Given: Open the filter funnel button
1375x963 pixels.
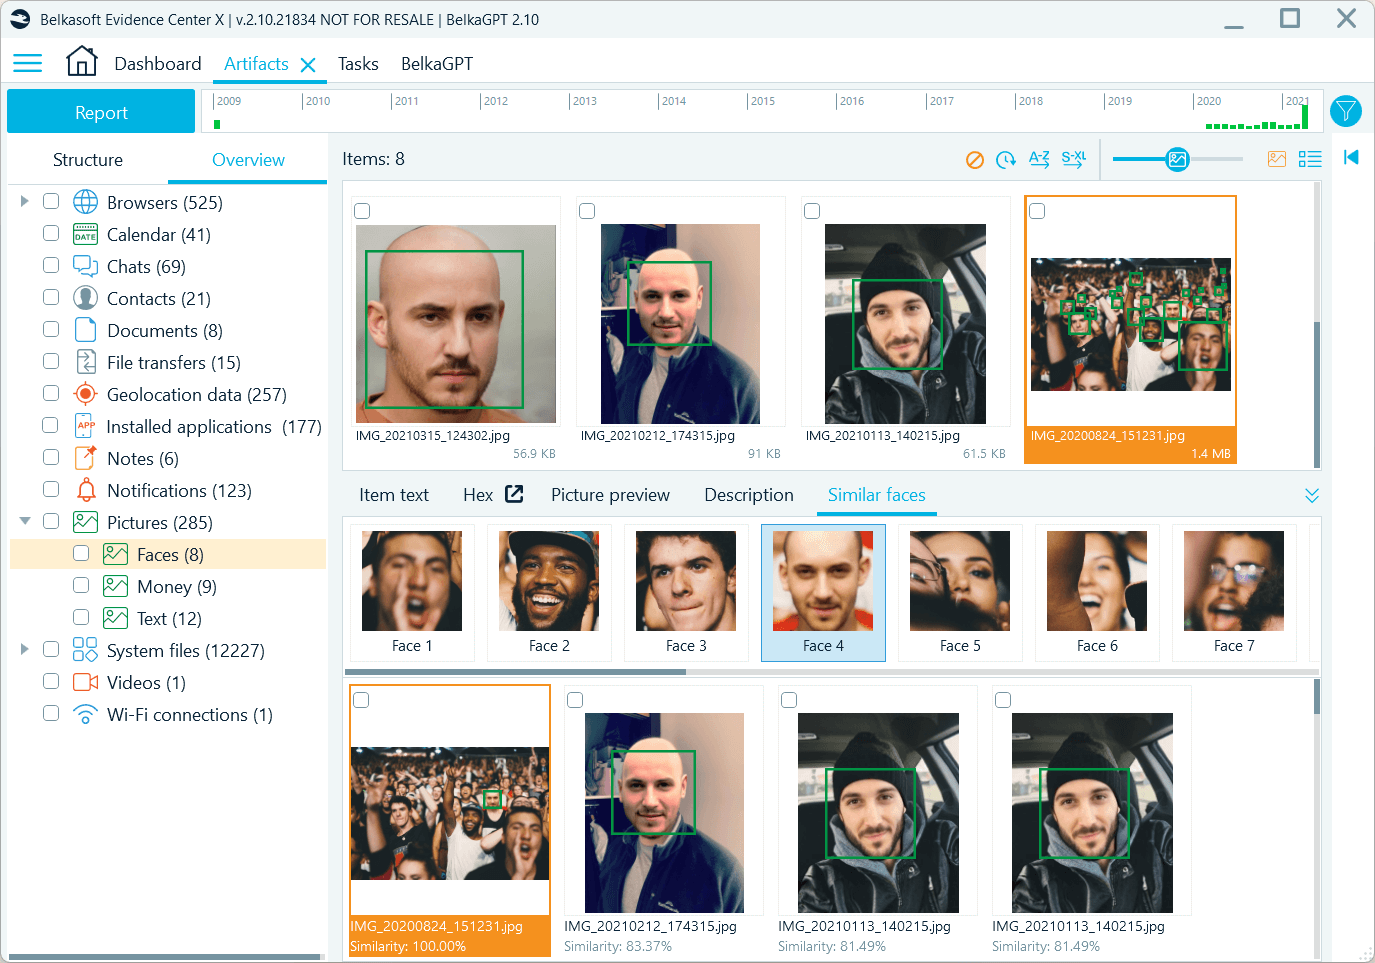Looking at the screenshot, I should click(x=1346, y=111).
